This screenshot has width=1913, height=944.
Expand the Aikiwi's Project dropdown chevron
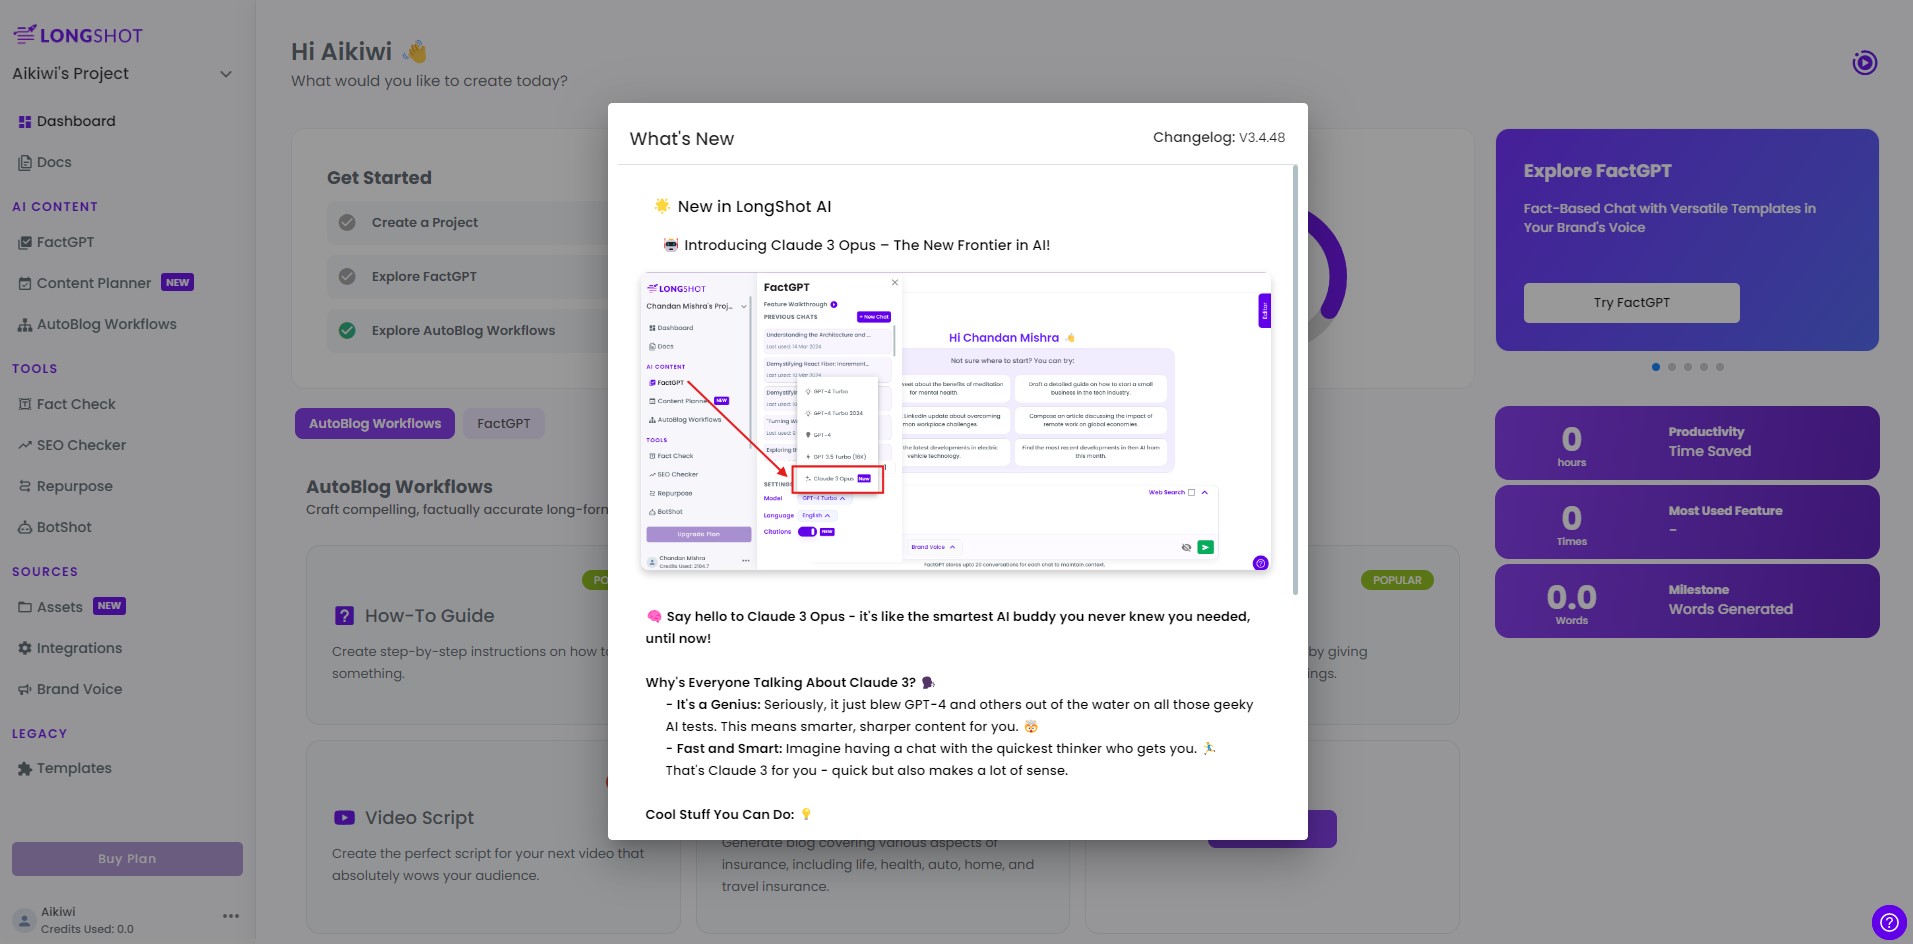click(226, 74)
